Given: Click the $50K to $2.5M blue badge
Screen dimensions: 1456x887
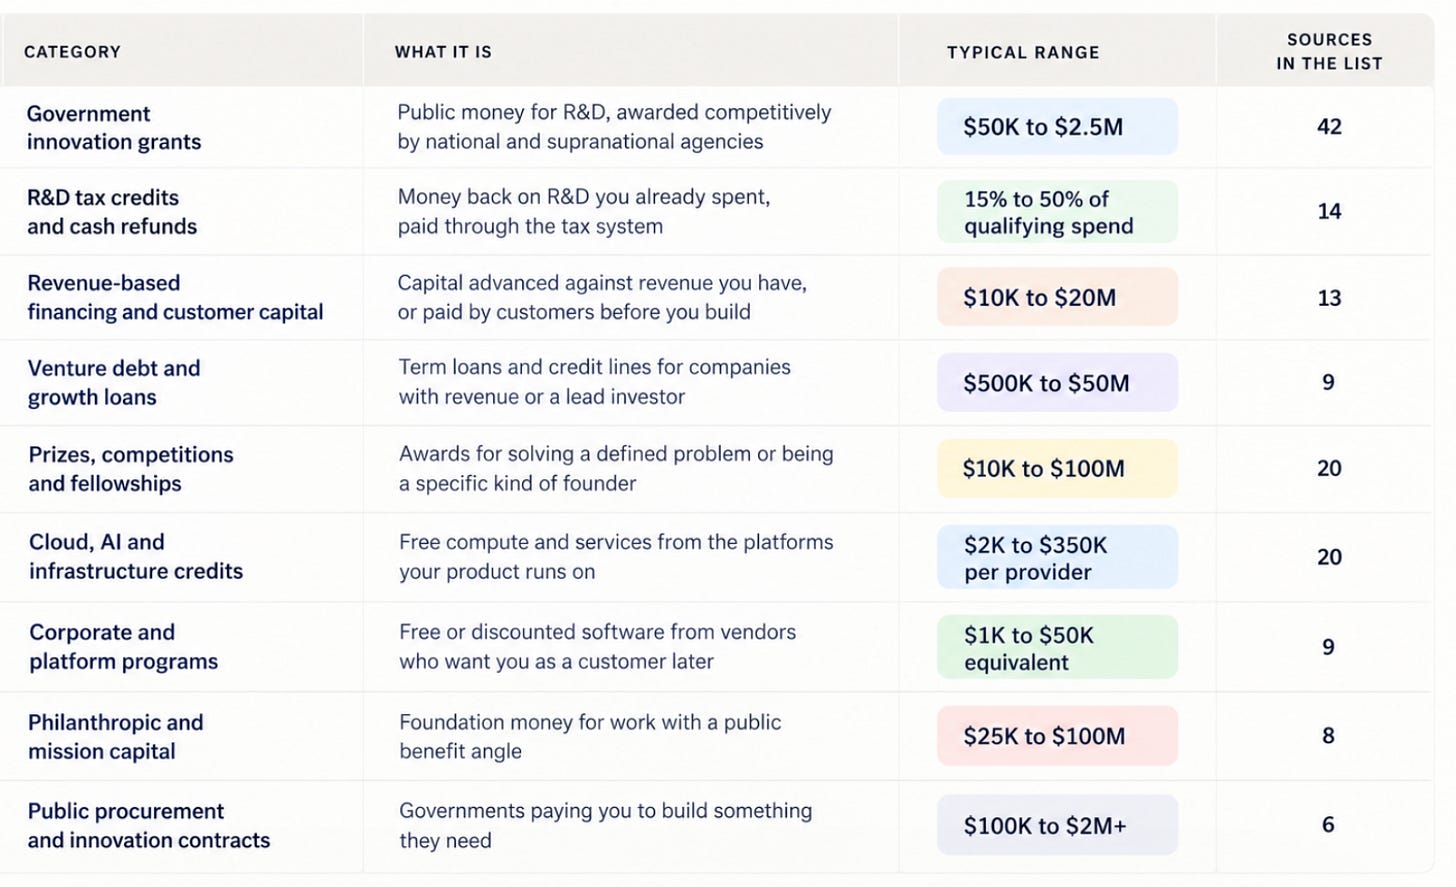Looking at the screenshot, I should pos(1057,126).
